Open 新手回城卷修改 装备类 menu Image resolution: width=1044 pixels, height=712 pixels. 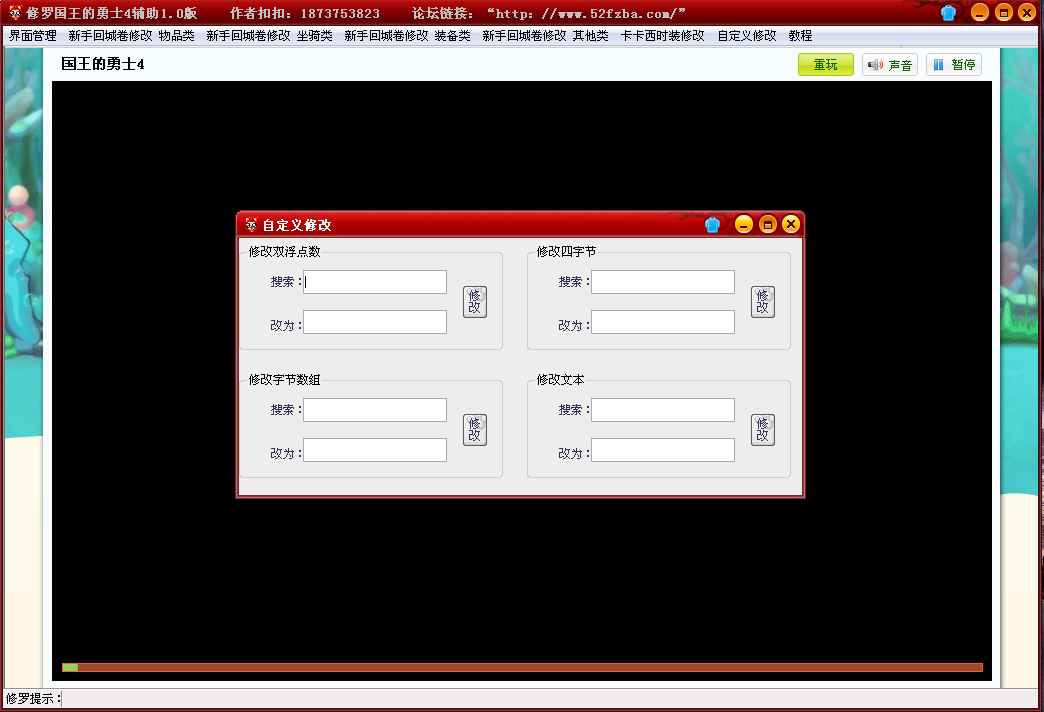pos(407,36)
